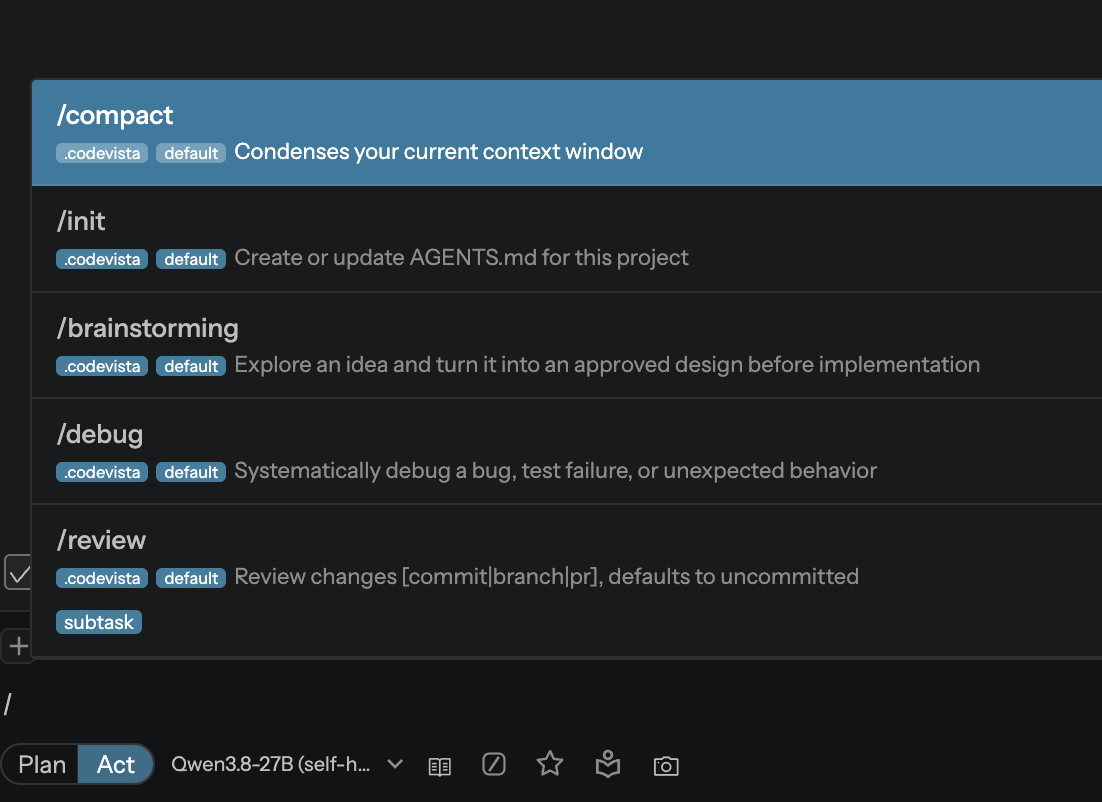Click the slash command icon
The height and width of the screenshot is (802, 1102).
point(494,764)
